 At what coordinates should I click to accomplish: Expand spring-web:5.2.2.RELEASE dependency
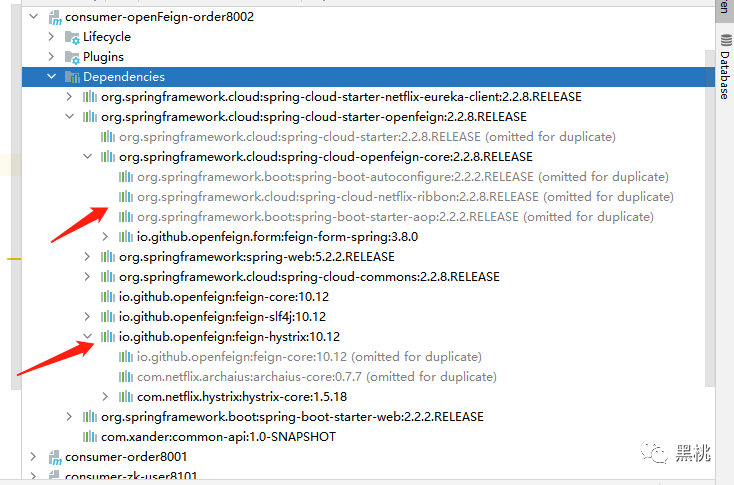point(88,257)
